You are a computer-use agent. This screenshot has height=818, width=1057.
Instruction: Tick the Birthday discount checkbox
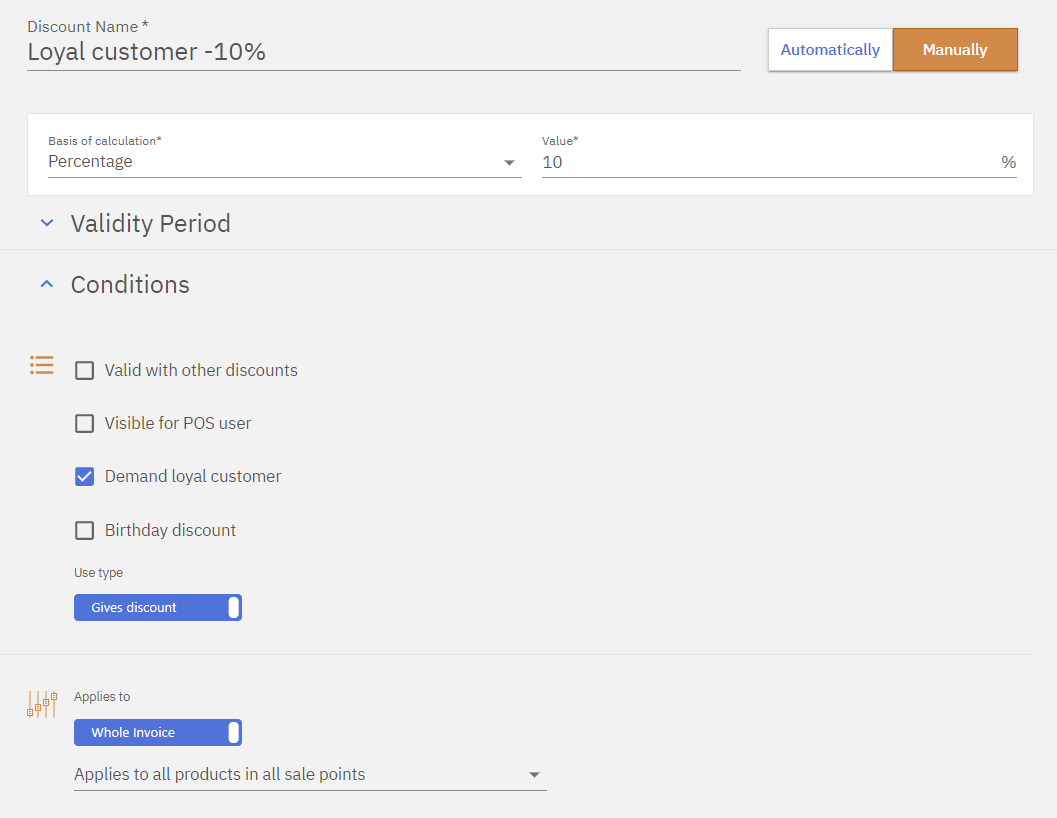pos(85,530)
